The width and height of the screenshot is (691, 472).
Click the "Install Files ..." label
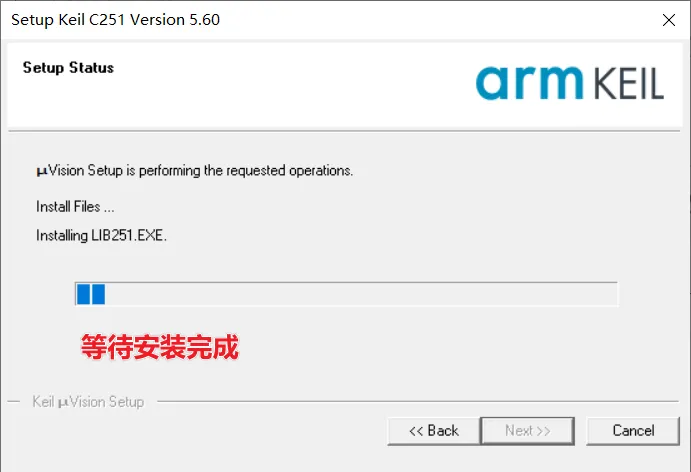point(75,206)
